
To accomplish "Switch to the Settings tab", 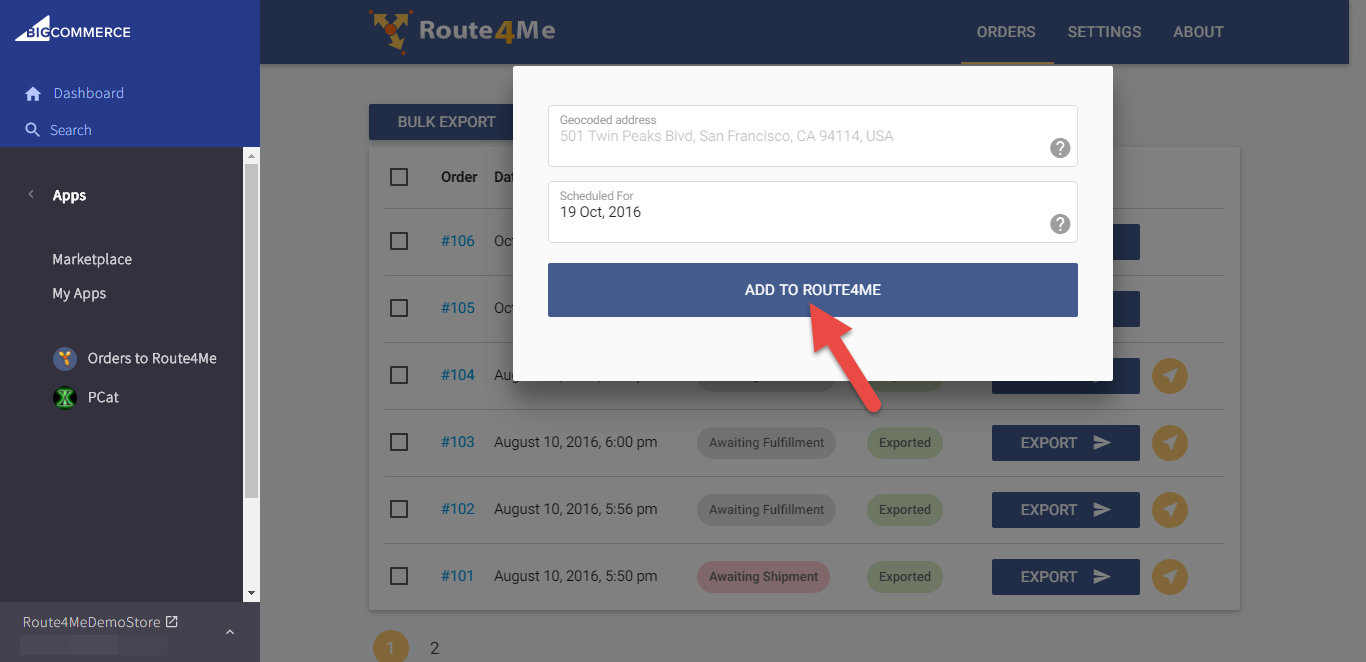I will [1104, 32].
